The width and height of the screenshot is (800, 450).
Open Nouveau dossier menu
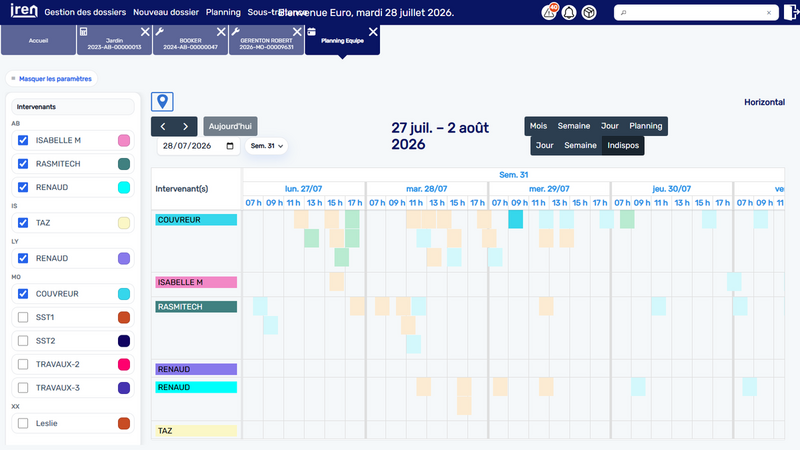point(166,12)
